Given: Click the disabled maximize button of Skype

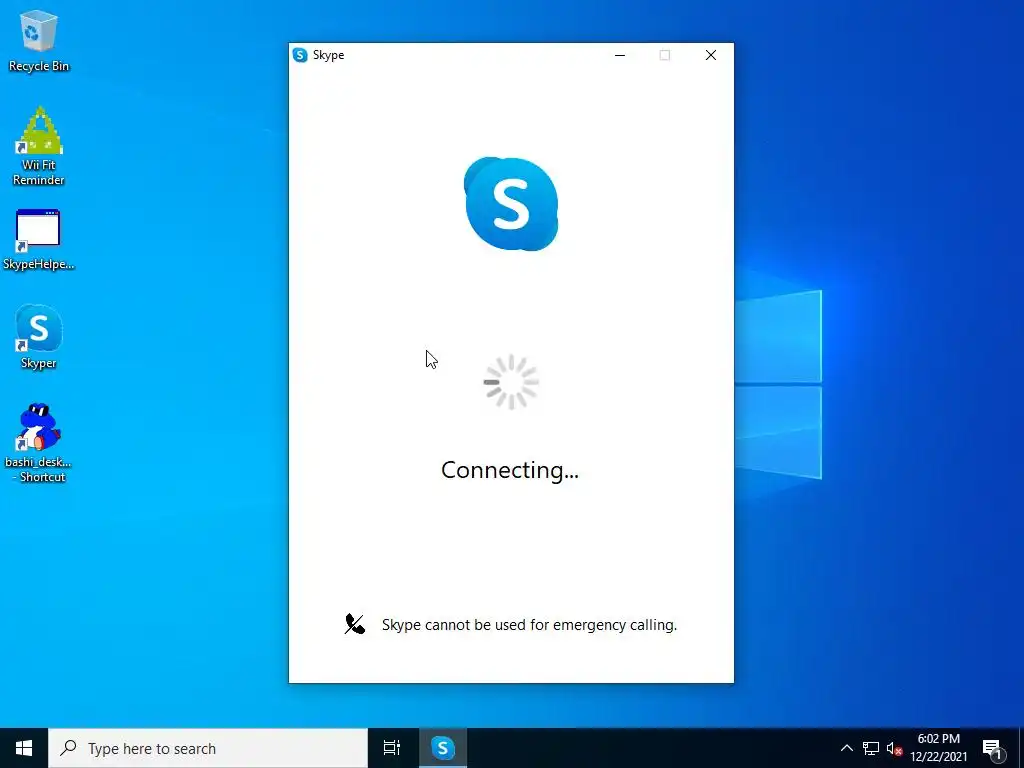Looking at the screenshot, I should click(665, 55).
